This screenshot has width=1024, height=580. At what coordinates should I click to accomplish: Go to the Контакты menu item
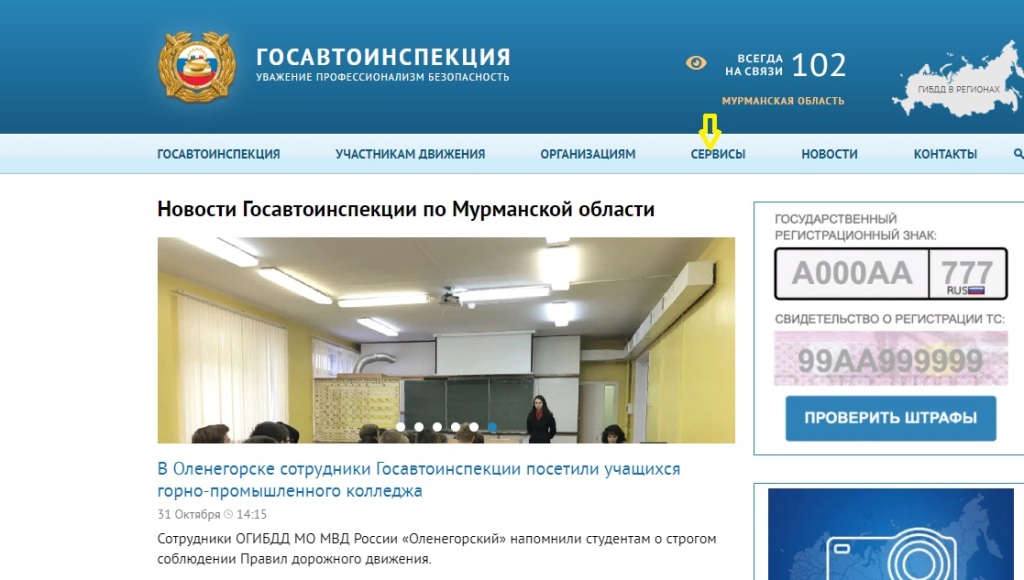pyautogui.click(x=945, y=154)
